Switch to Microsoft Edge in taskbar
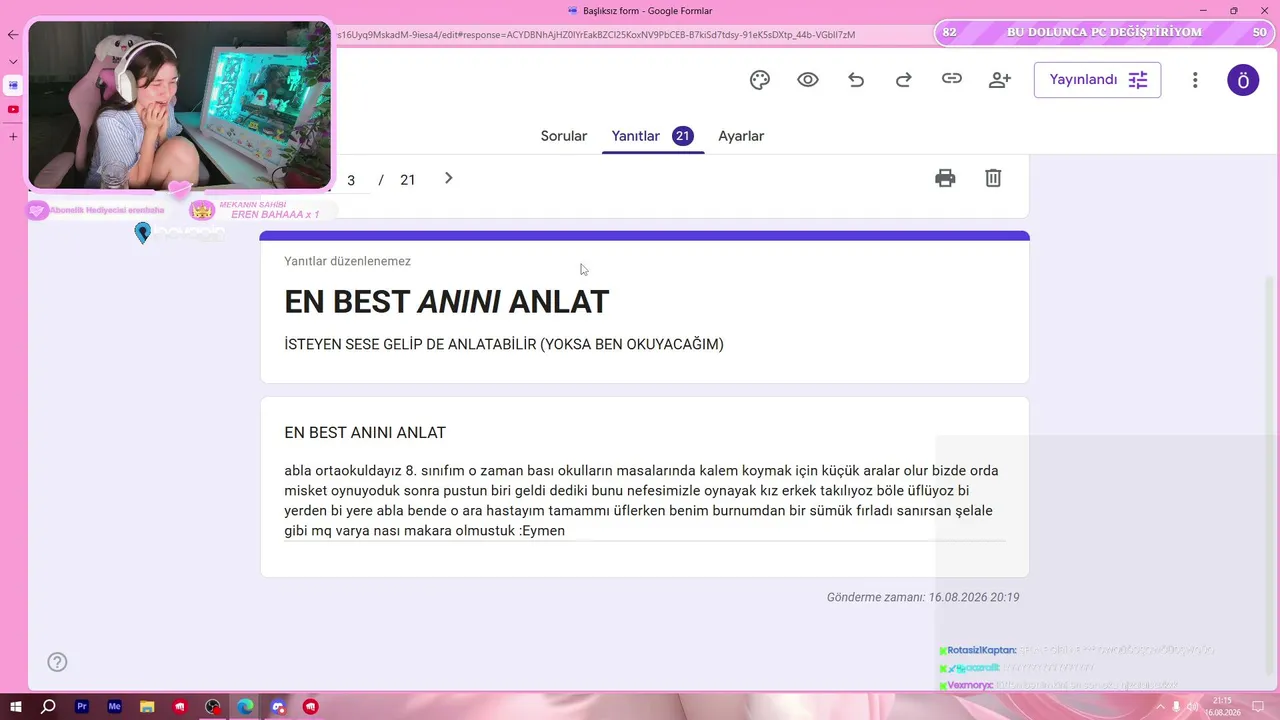The height and width of the screenshot is (720, 1280). tap(245, 707)
